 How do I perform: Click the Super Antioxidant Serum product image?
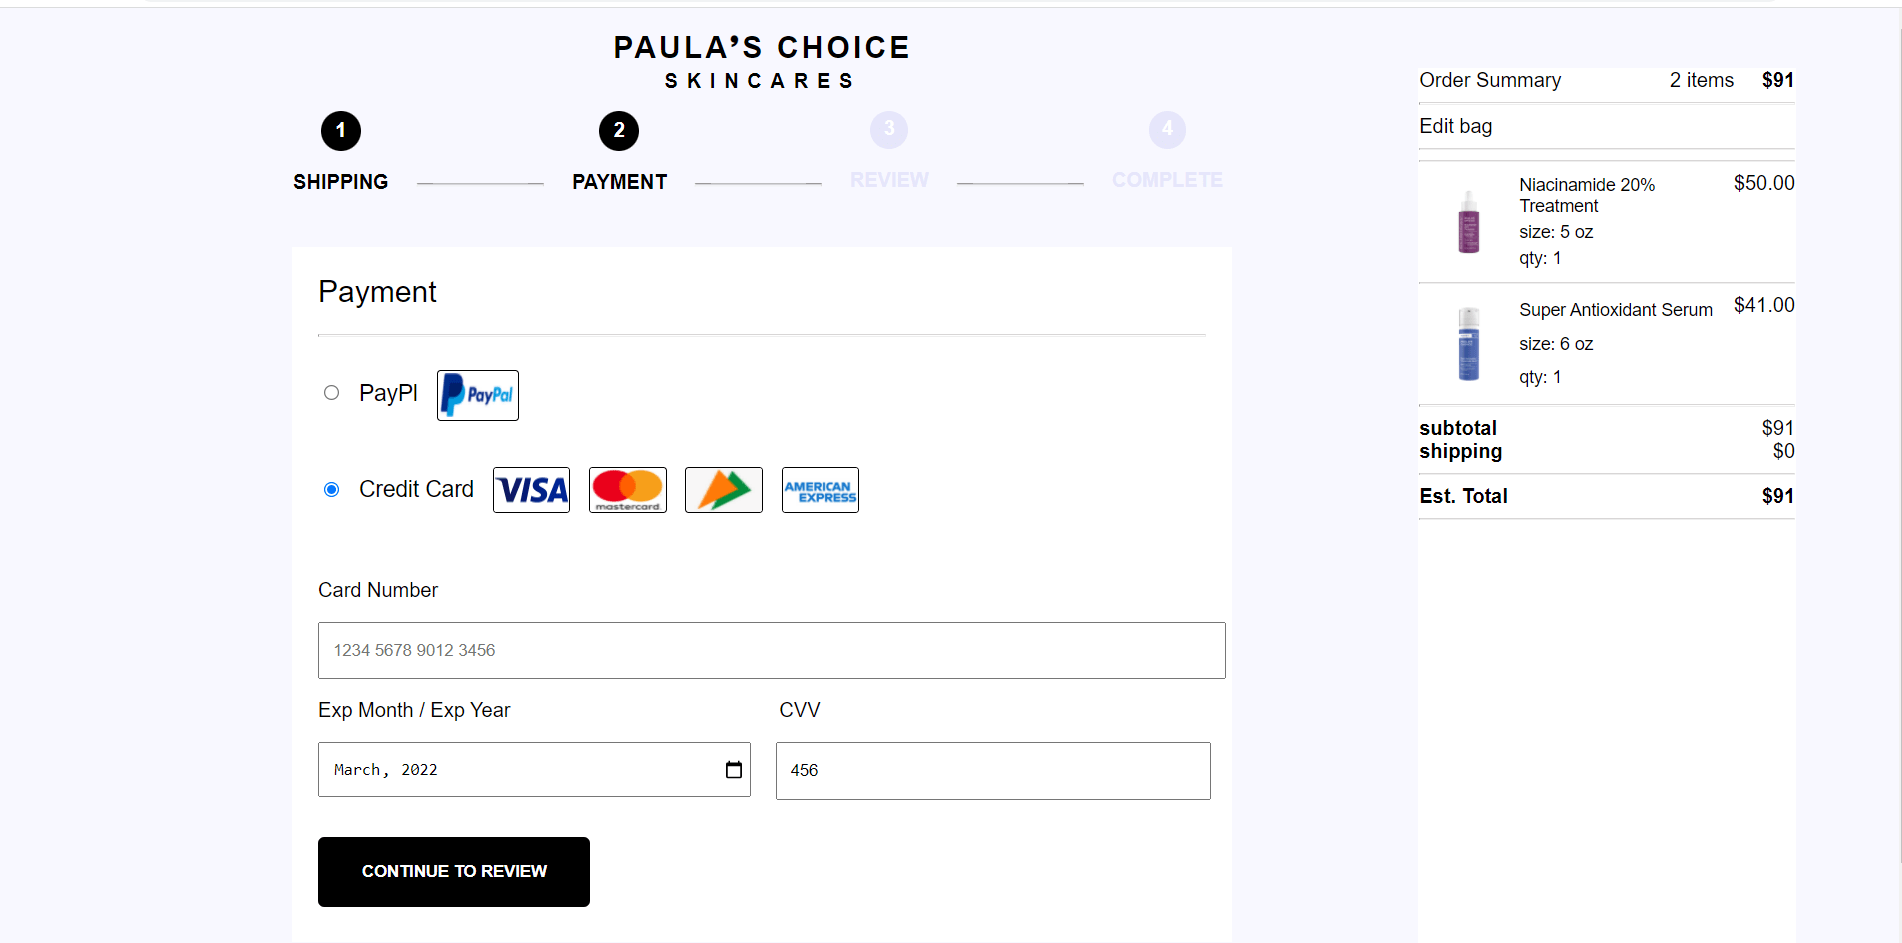pyautogui.click(x=1467, y=343)
